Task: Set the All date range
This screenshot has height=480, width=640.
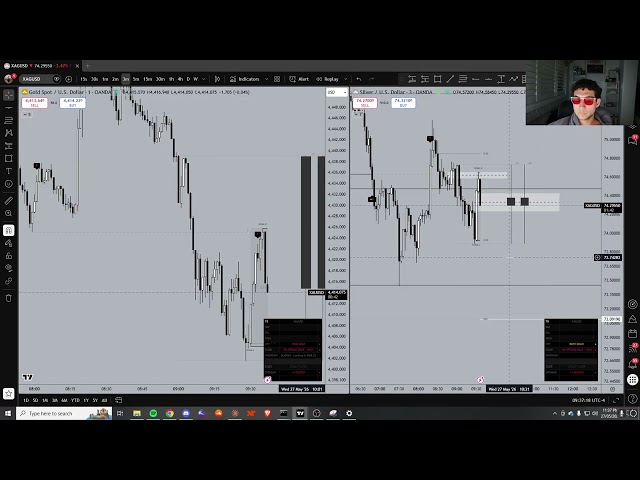Action: pos(104,400)
